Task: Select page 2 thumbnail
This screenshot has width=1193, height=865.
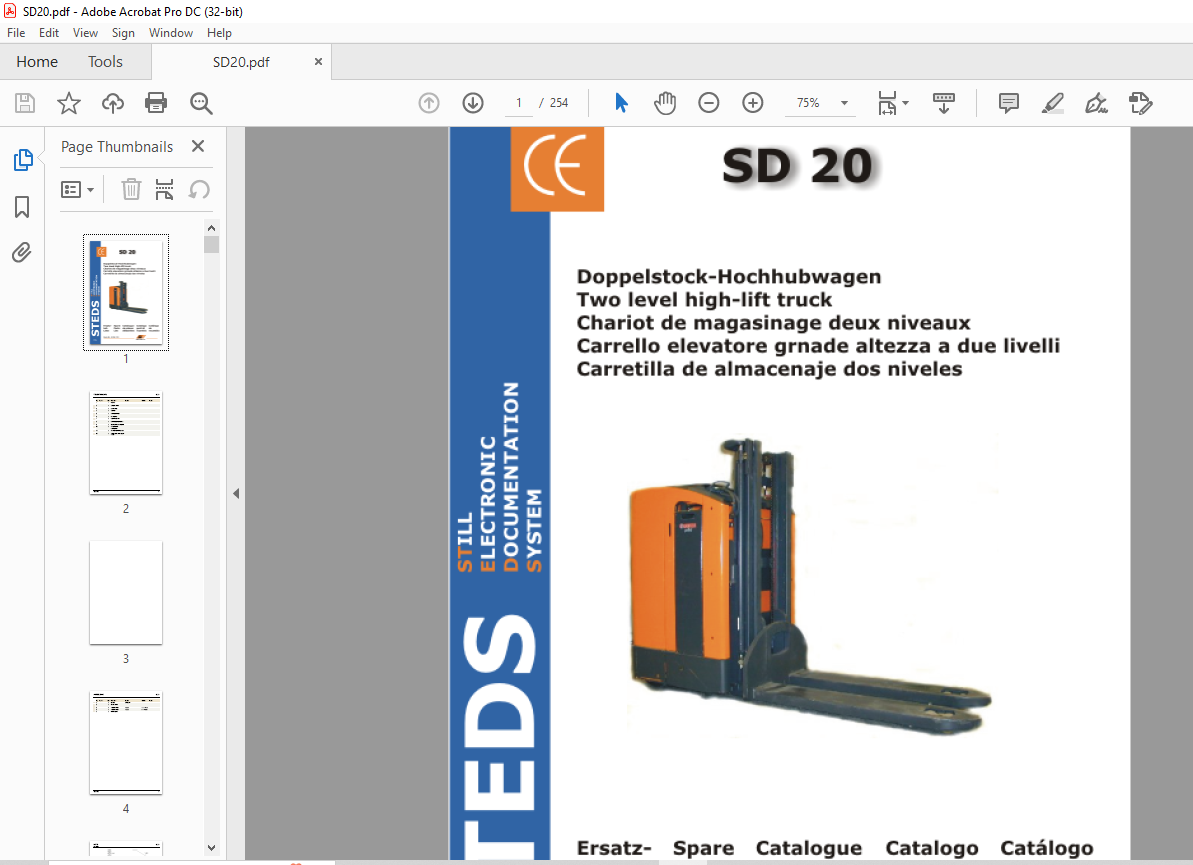Action: pyautogui.click(x=126, y=444)
